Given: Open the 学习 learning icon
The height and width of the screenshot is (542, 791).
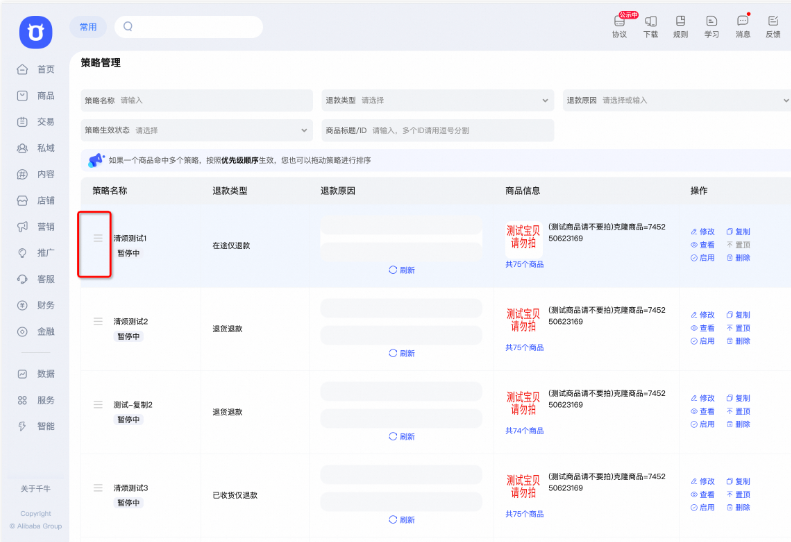Looking at the screenshot, I should click(712, 27).
